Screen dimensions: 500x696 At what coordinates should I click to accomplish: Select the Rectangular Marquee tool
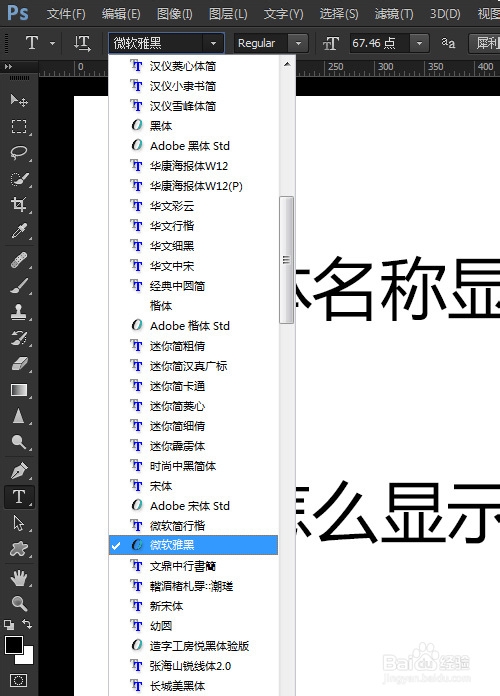coord(19,127)
